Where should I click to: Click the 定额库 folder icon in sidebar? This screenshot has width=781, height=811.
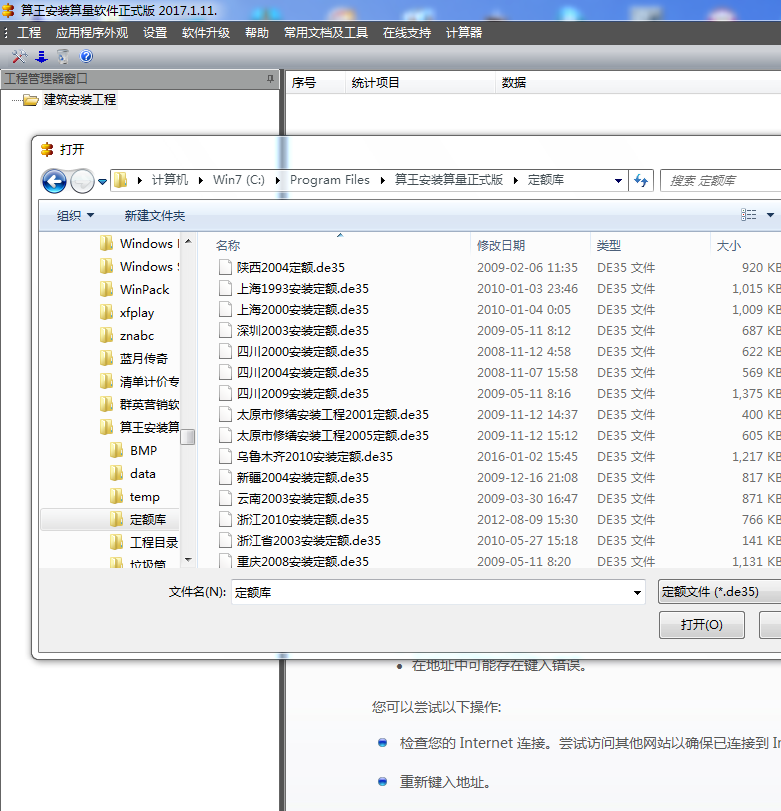coord(117,519)
